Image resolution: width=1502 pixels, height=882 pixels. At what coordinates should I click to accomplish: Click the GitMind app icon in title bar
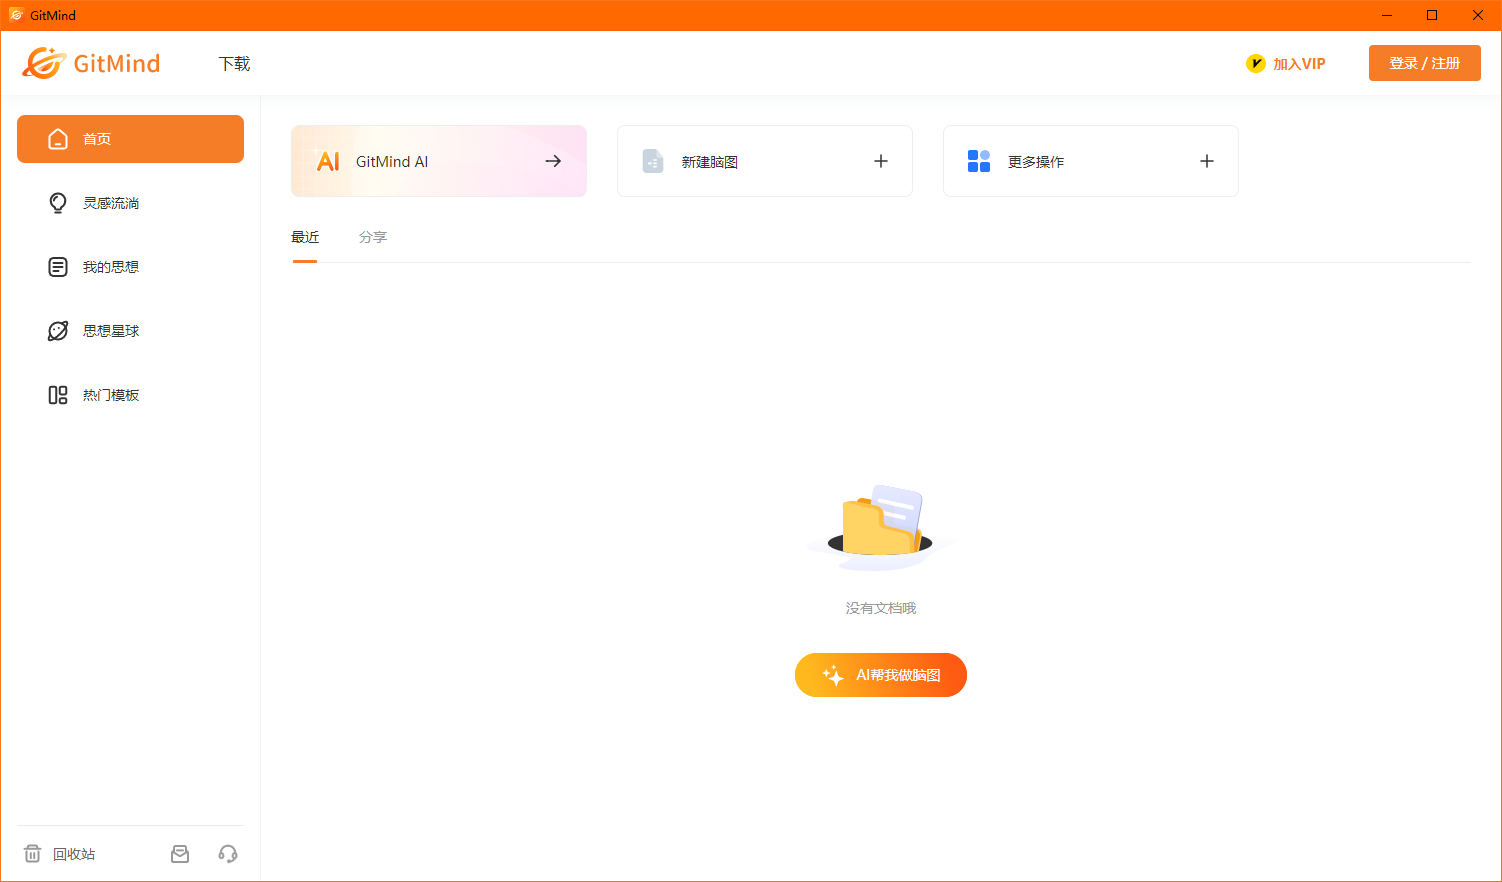(16, 15)
